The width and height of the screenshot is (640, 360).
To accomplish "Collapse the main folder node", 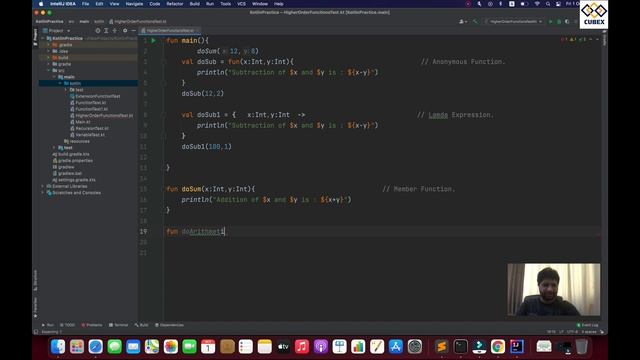I will (x=54, y=77).
